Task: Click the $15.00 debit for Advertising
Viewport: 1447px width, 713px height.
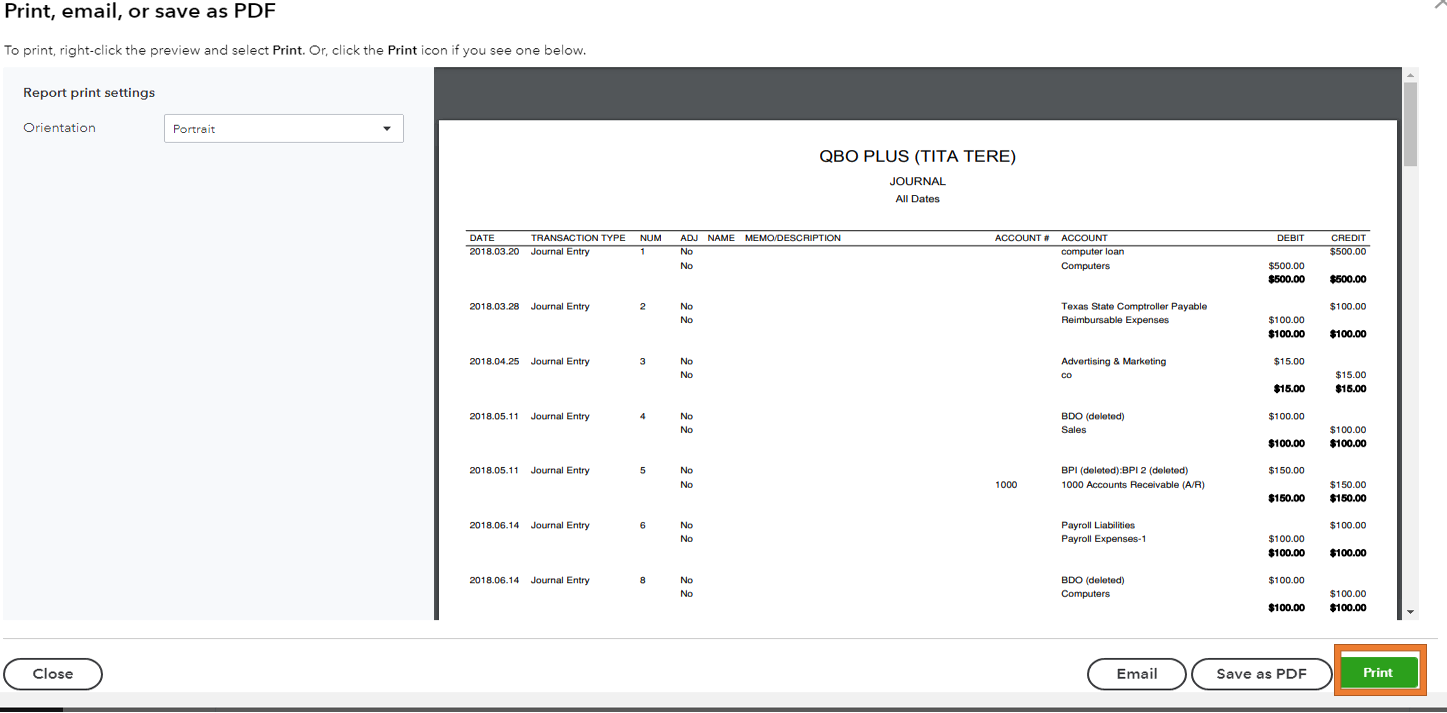Action: pos(1289,362)
